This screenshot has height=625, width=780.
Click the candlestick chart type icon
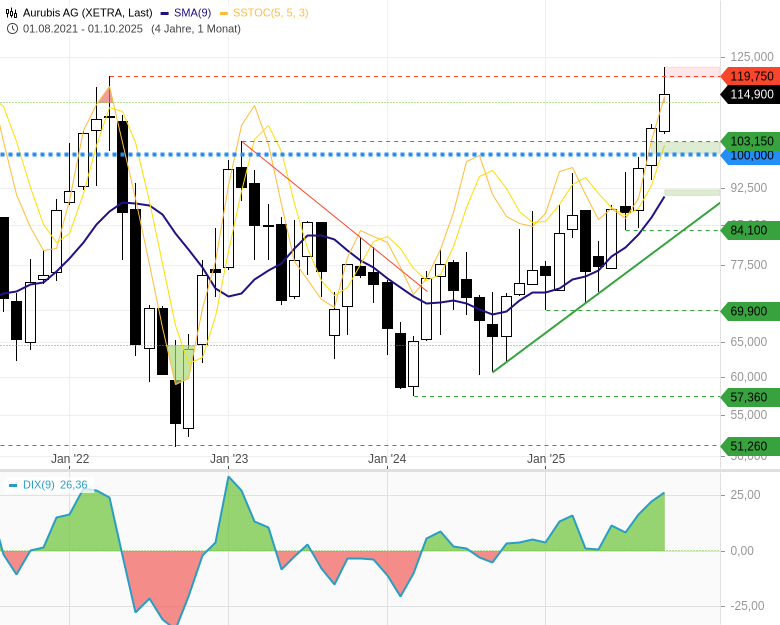coord(12,12)
